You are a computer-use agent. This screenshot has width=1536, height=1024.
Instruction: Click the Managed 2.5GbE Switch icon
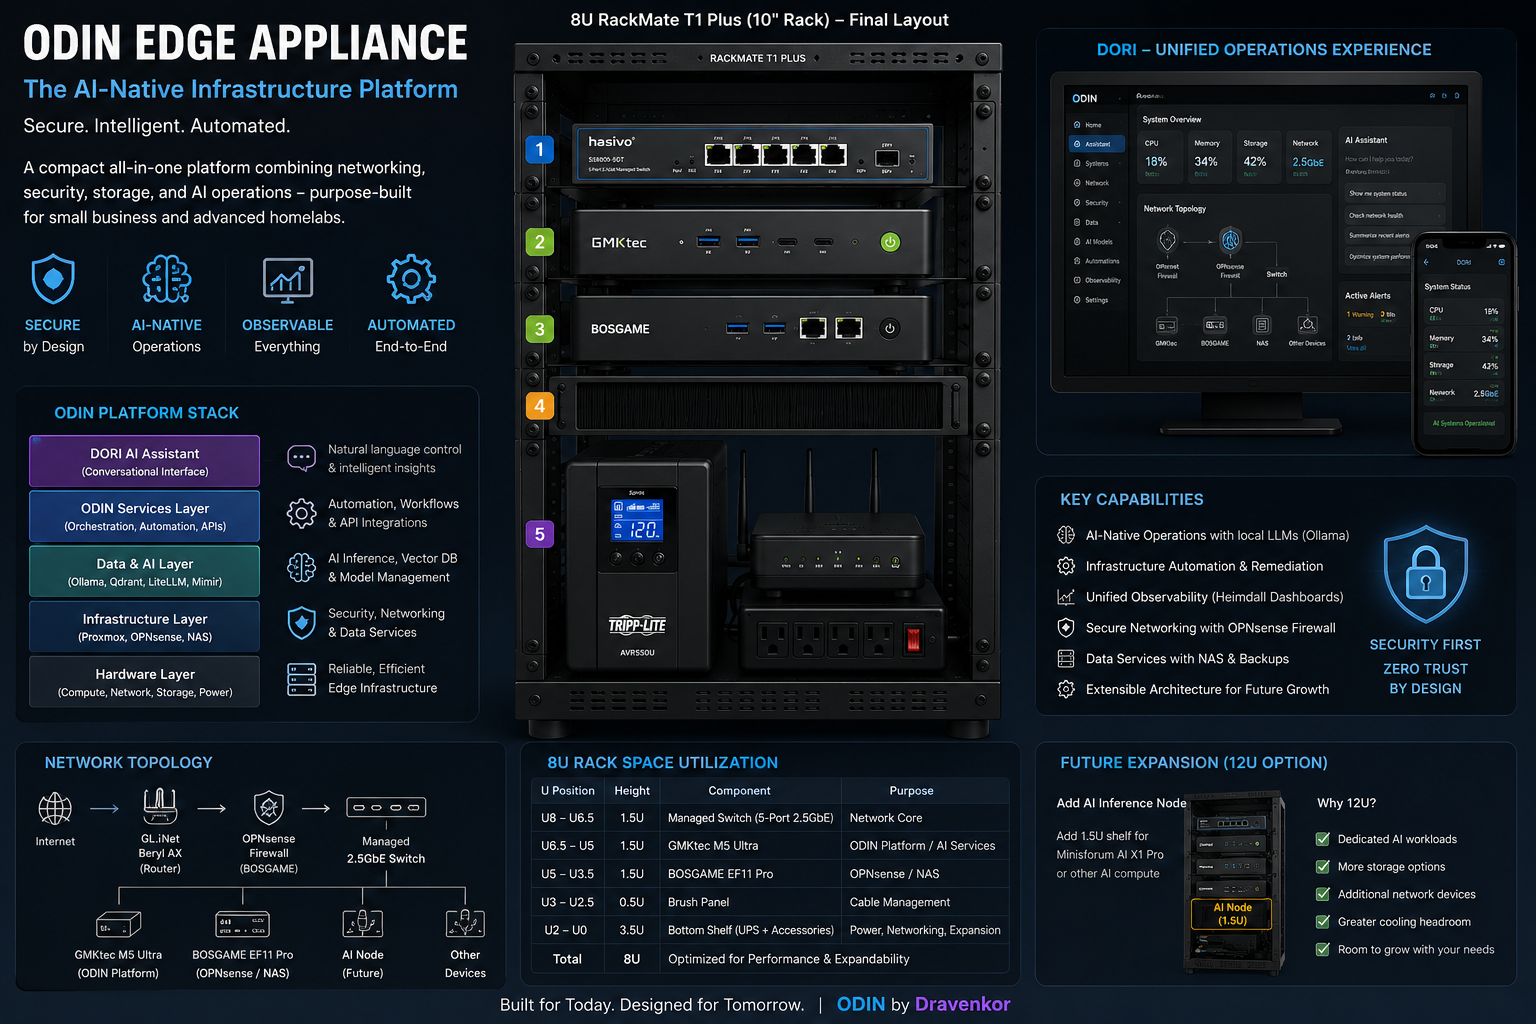[x=386, y=807]
